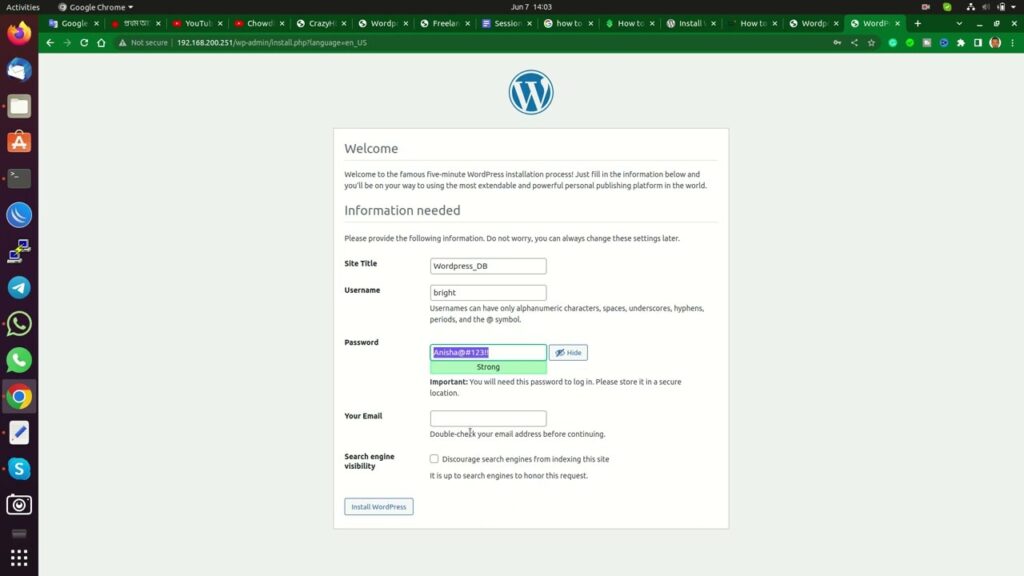Open saved passwords key icon
Viewport: 1024px width, 576px height.
837,42
